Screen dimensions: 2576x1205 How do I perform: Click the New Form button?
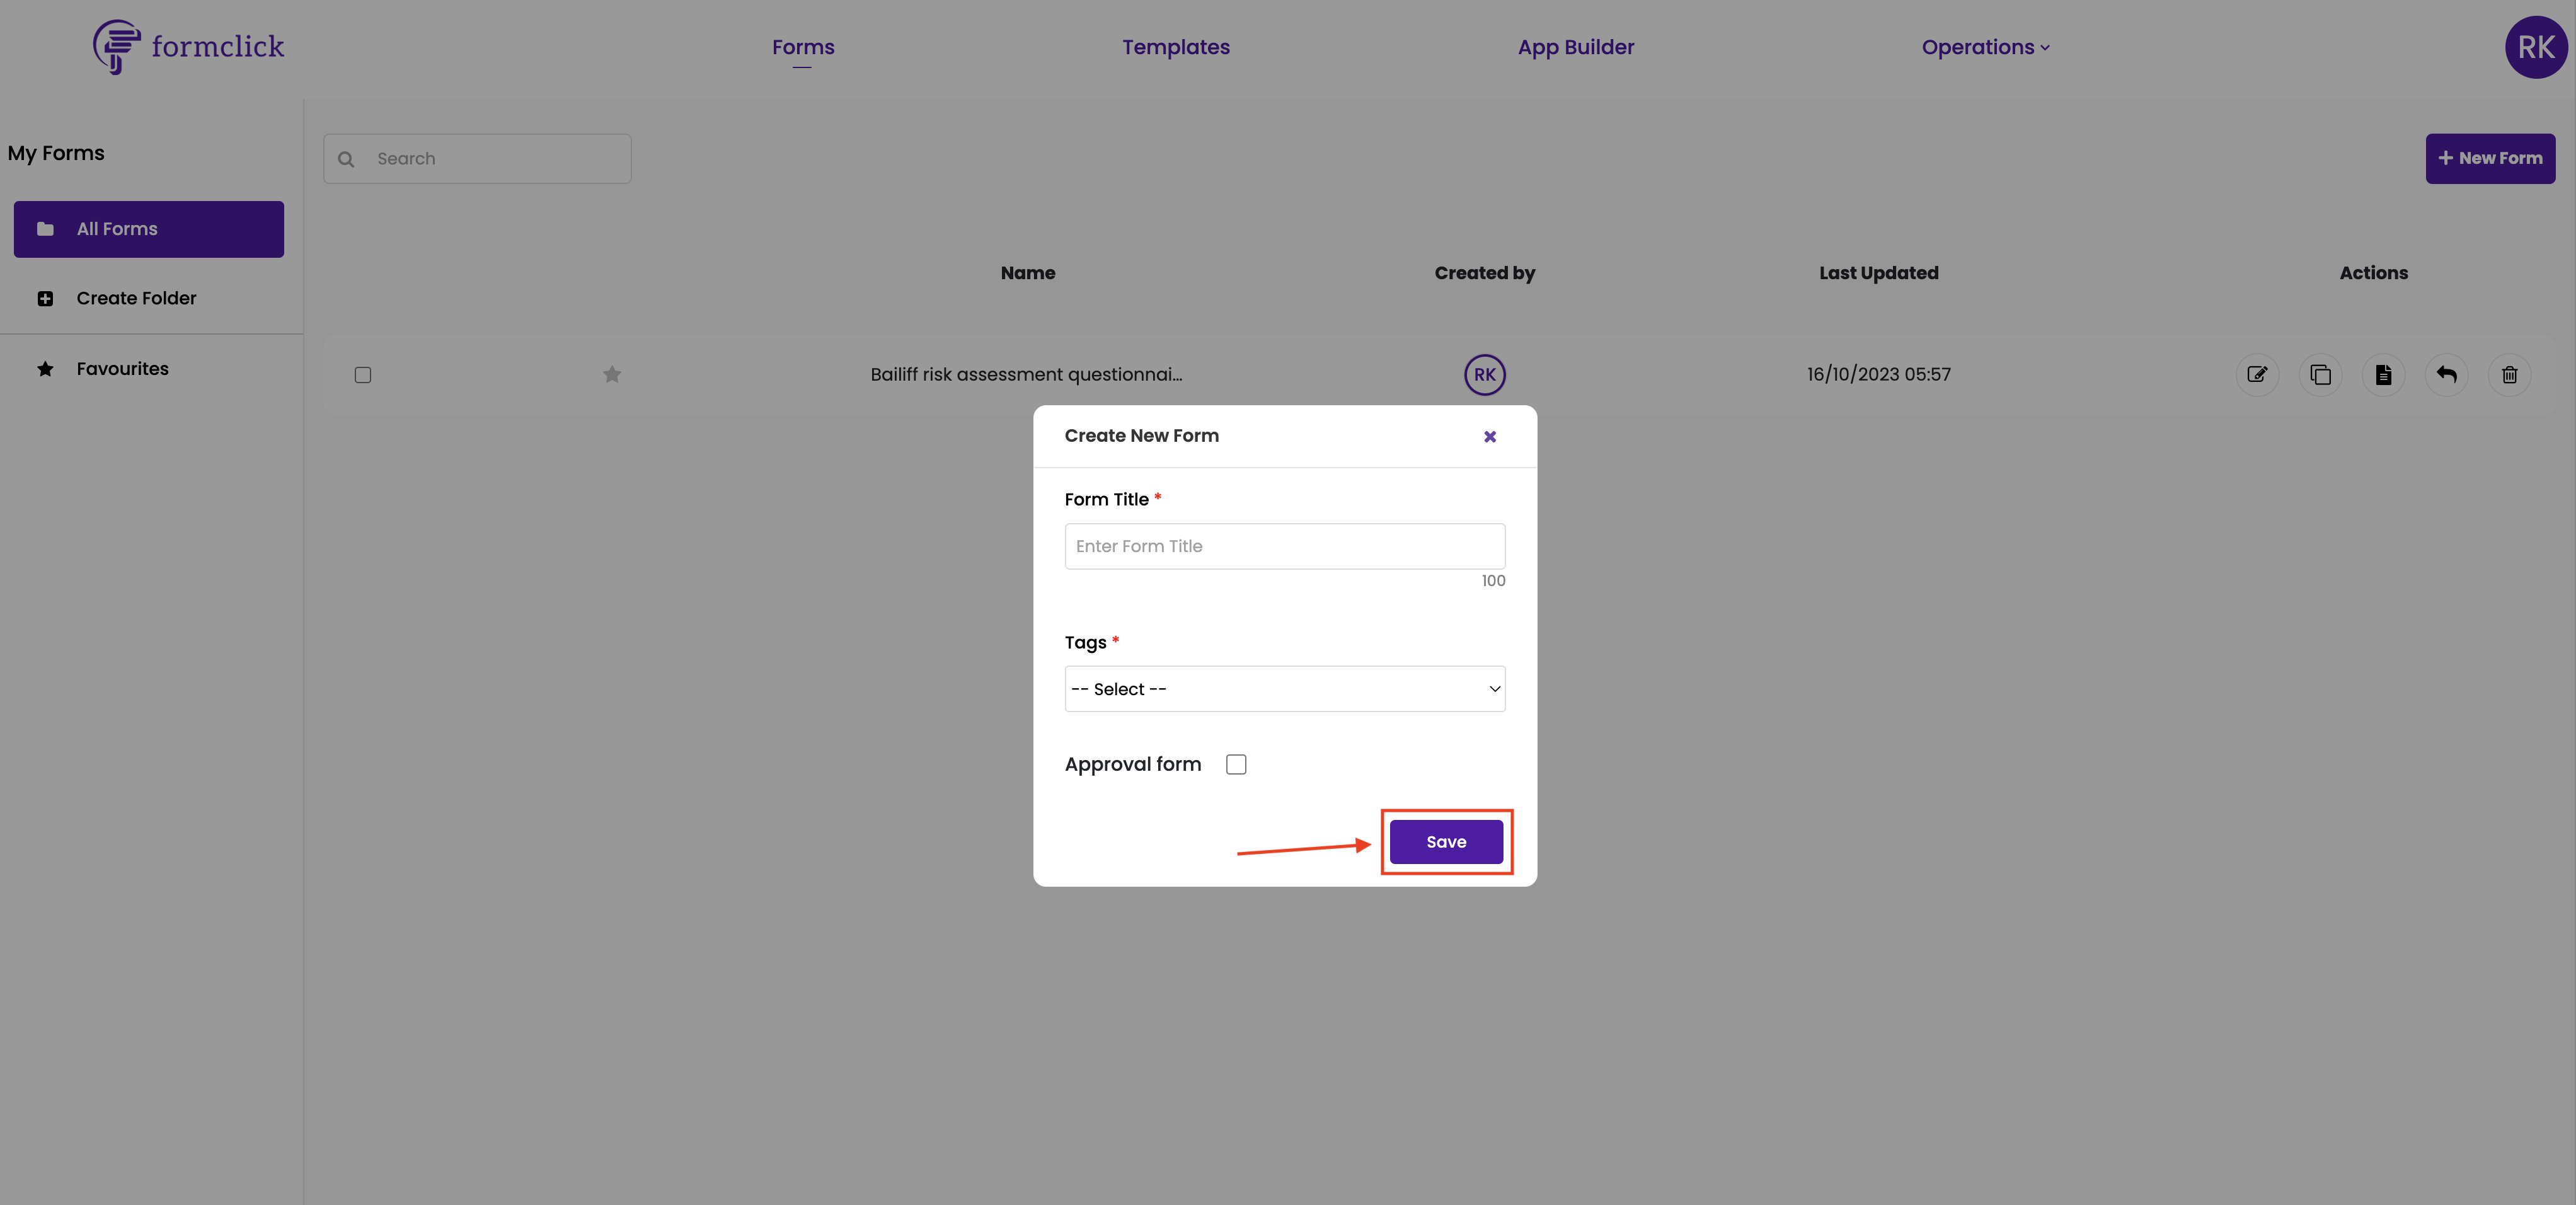2490,158
